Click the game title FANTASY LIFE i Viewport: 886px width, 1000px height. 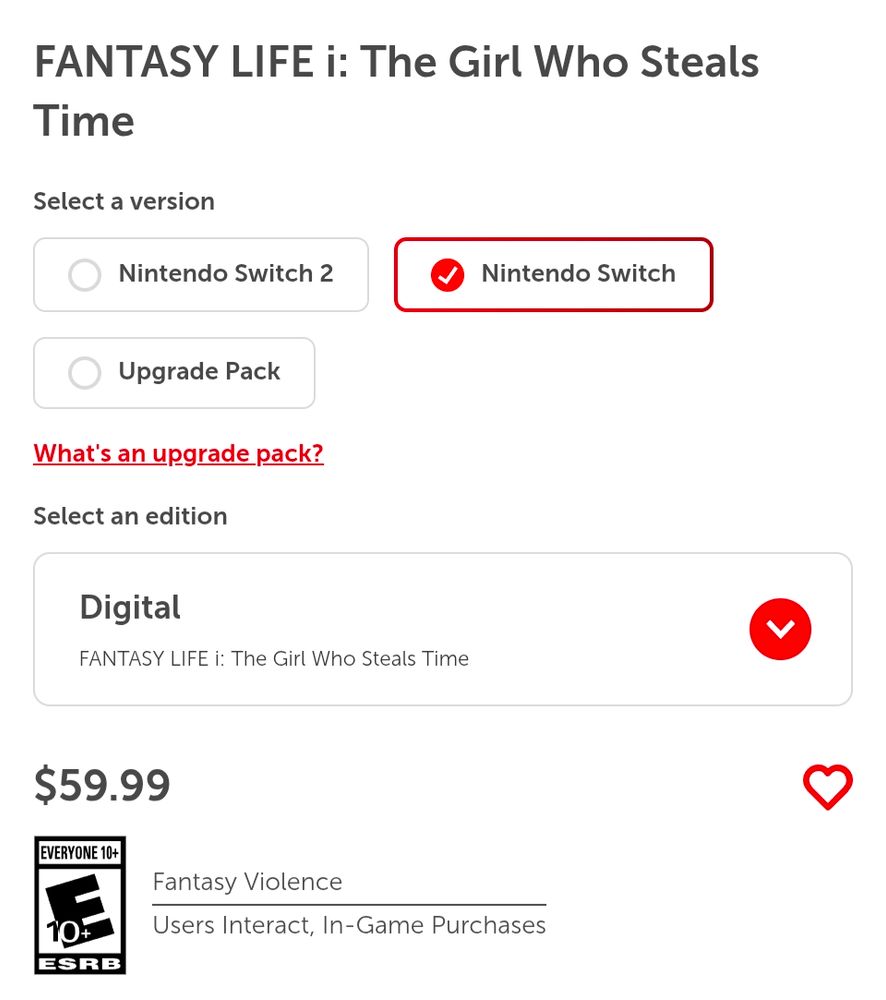click(396, 62)
